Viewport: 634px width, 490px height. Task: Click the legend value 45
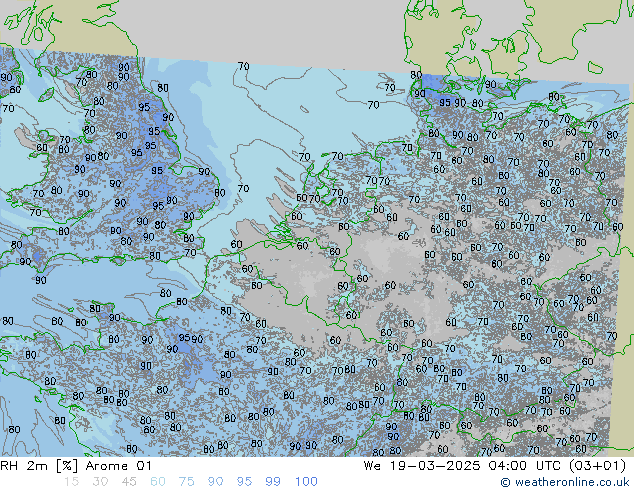point(129,482)
